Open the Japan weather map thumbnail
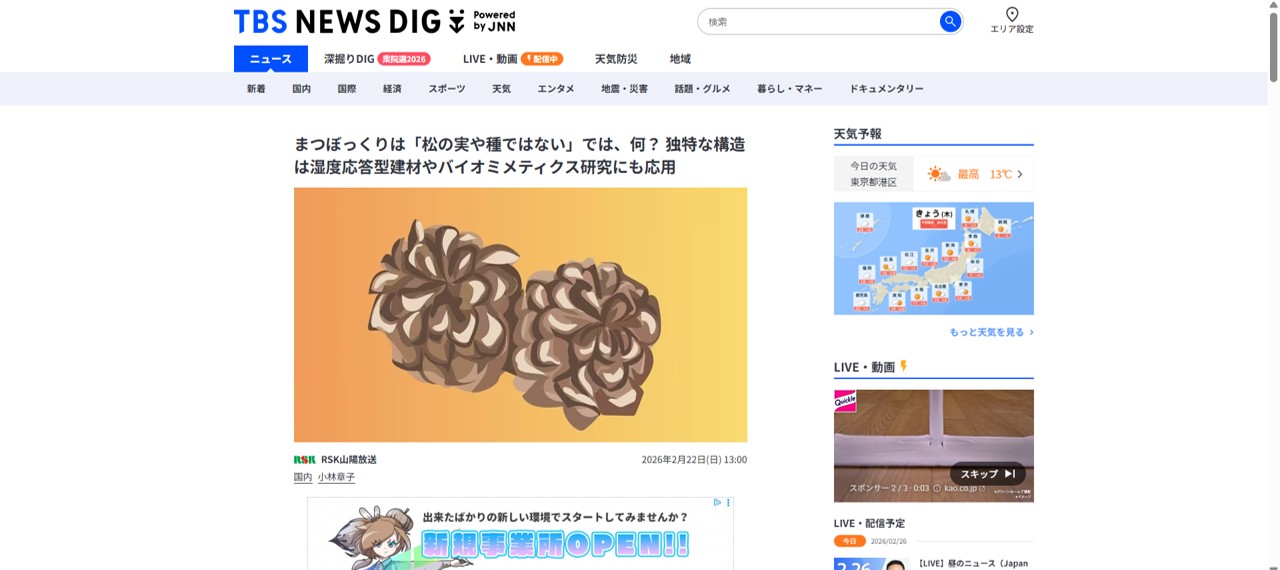 pyautogui.click(x=934, y=258)
